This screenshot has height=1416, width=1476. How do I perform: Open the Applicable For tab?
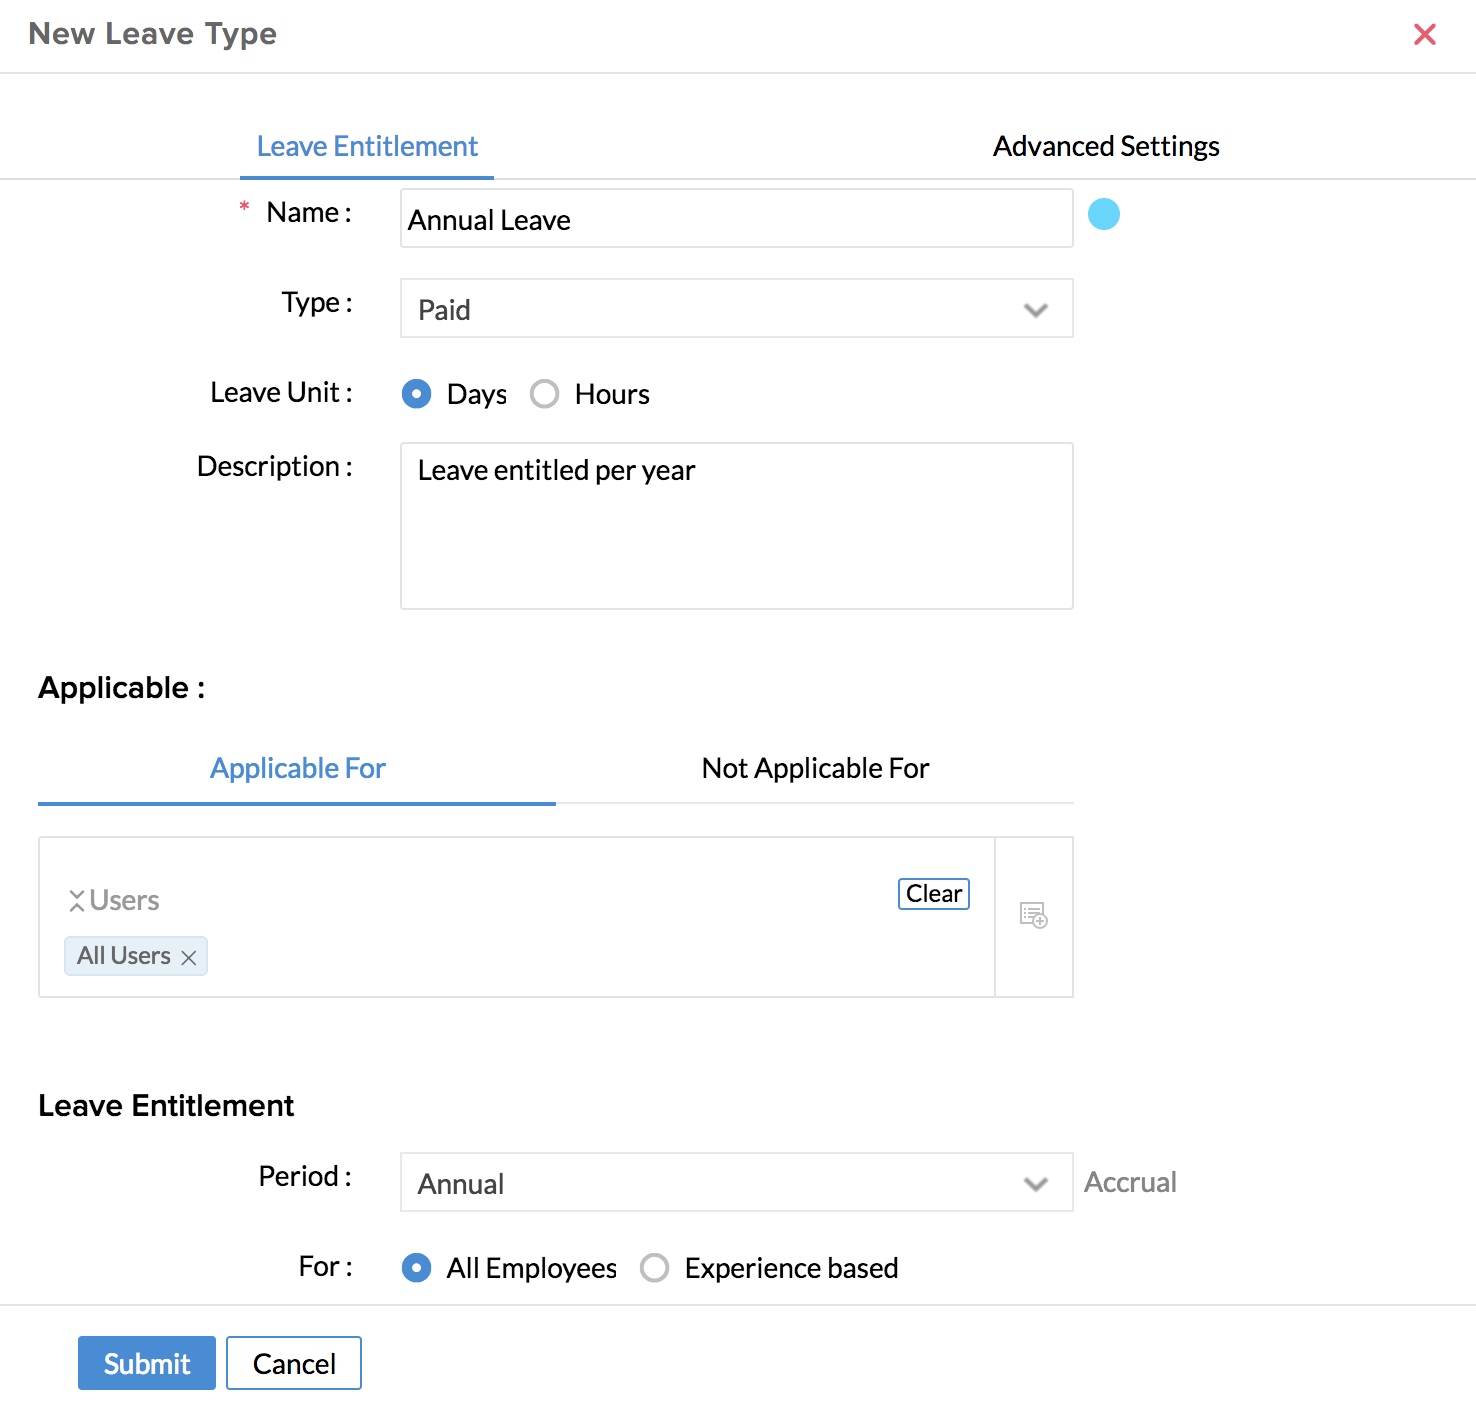pos(297,768)
